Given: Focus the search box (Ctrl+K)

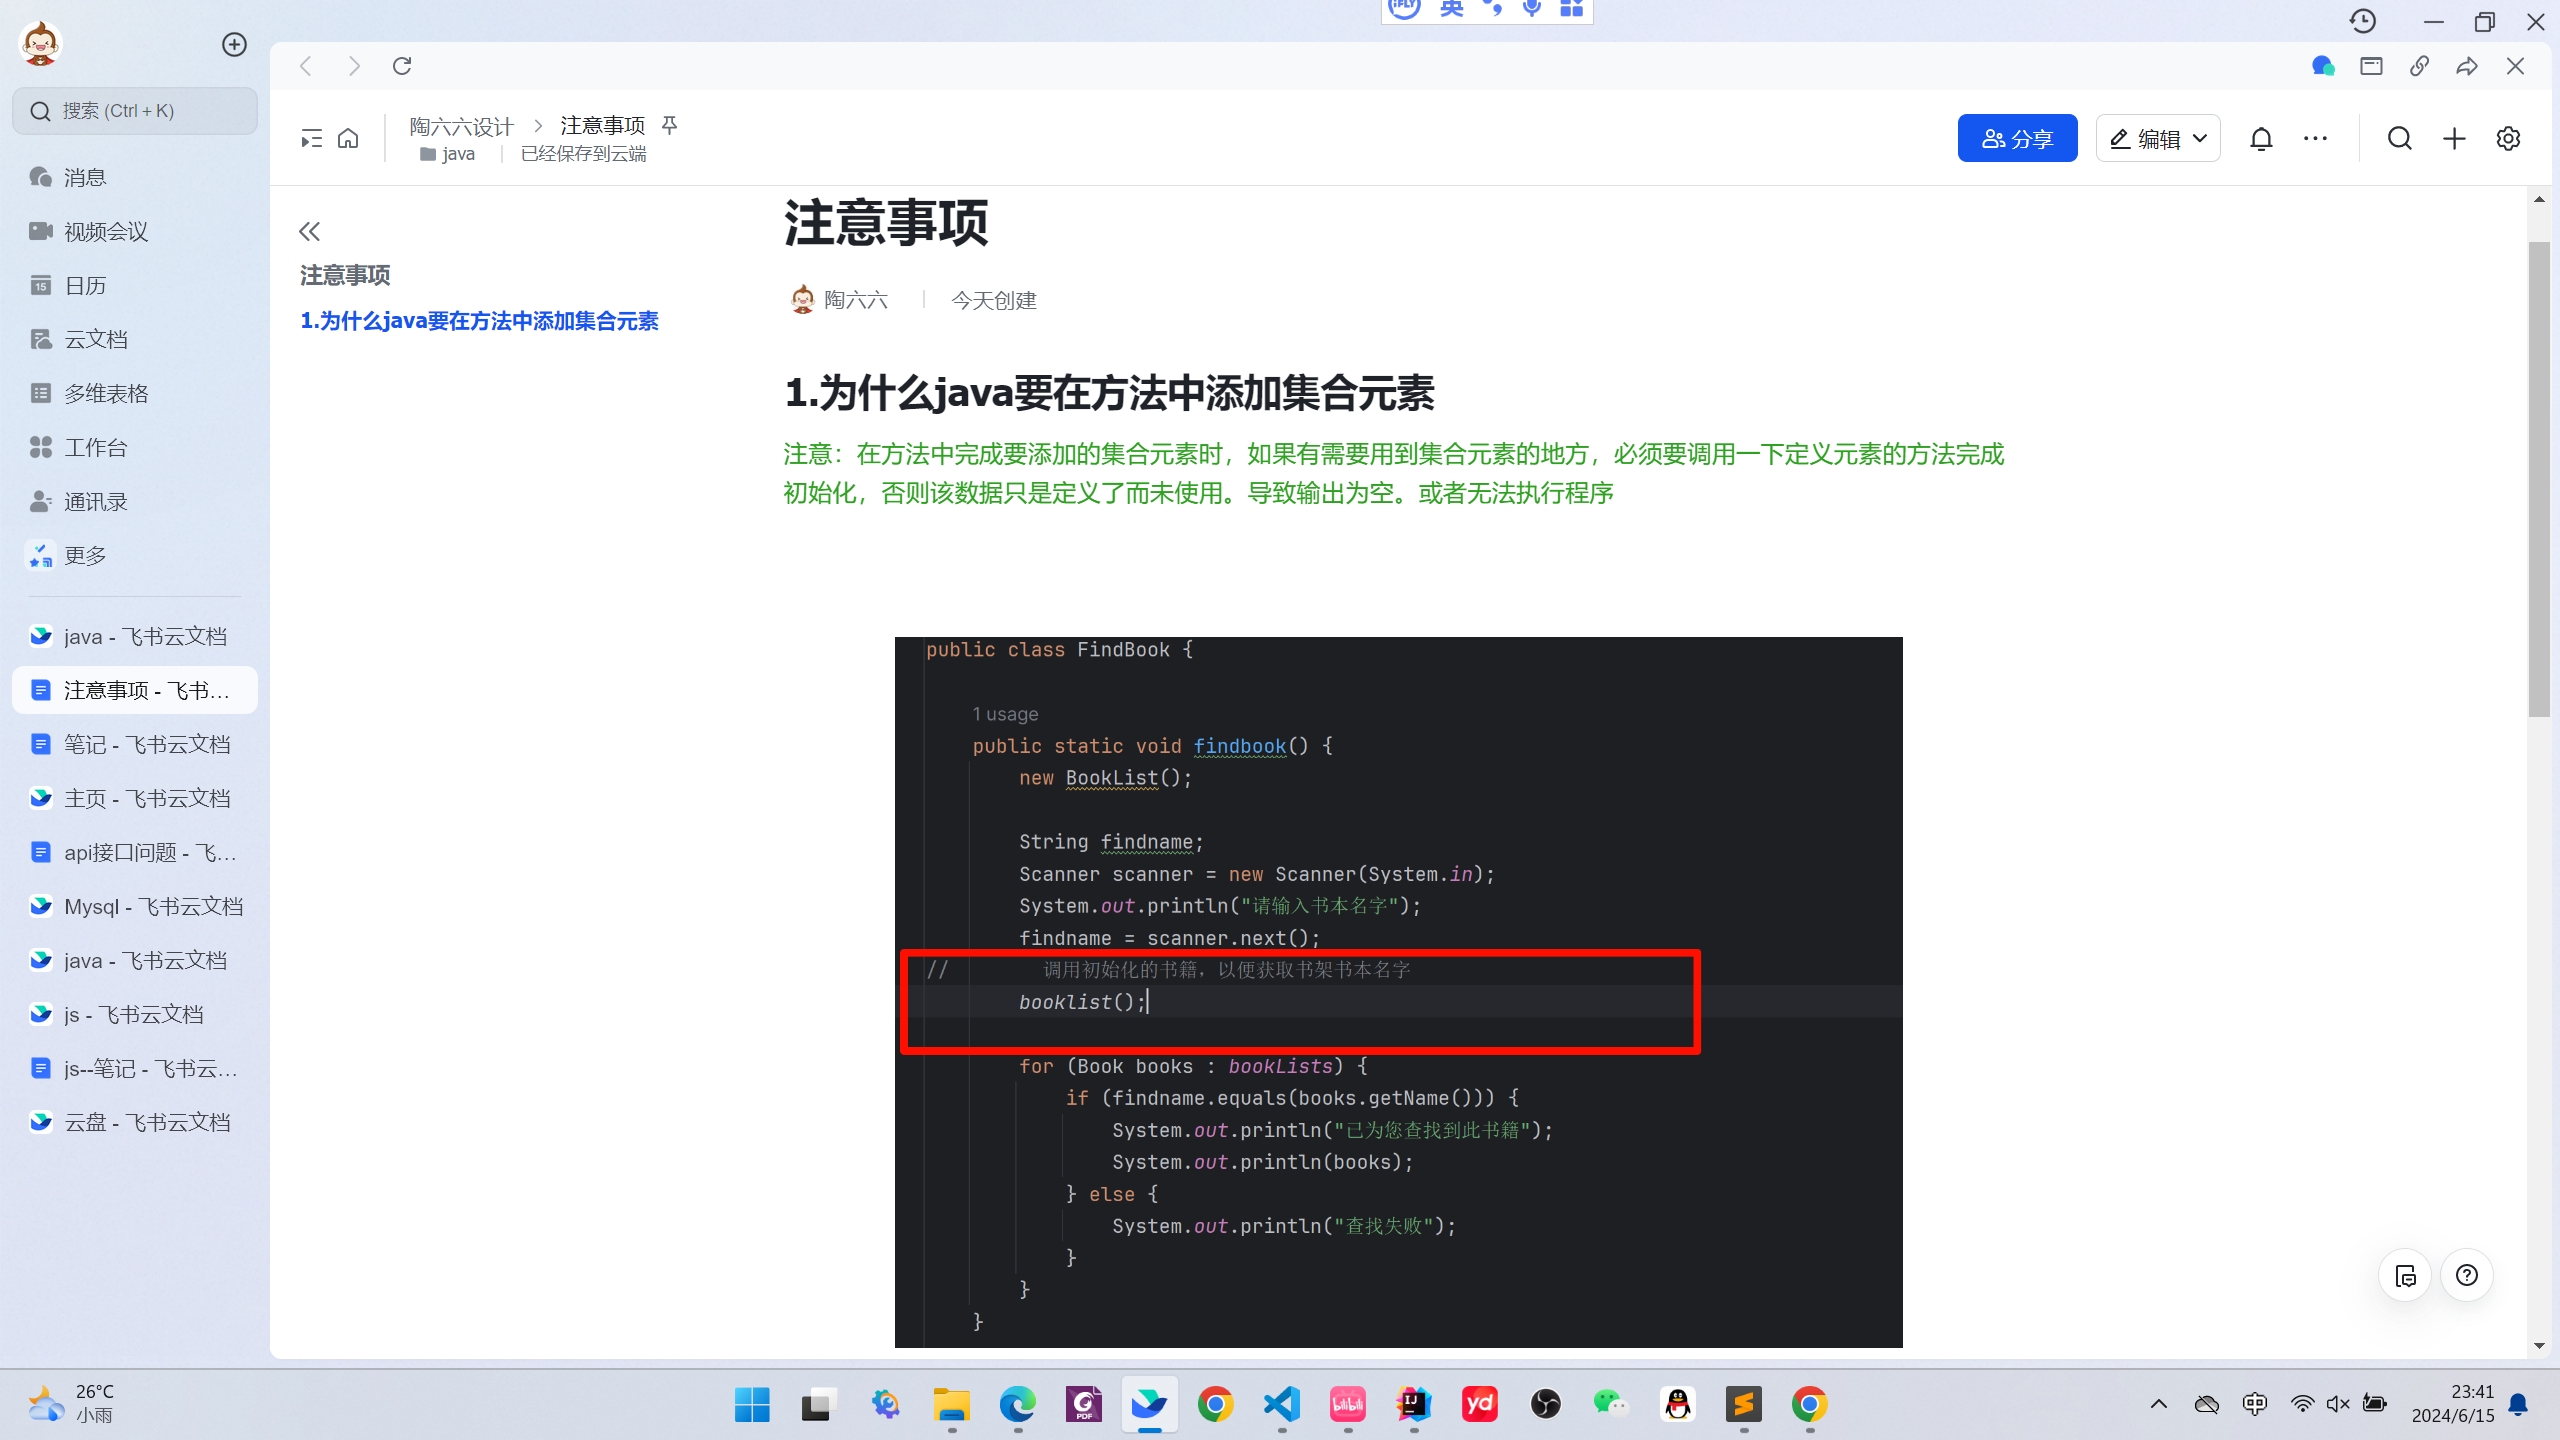Looking at the screenshot, I should (135, 111).
